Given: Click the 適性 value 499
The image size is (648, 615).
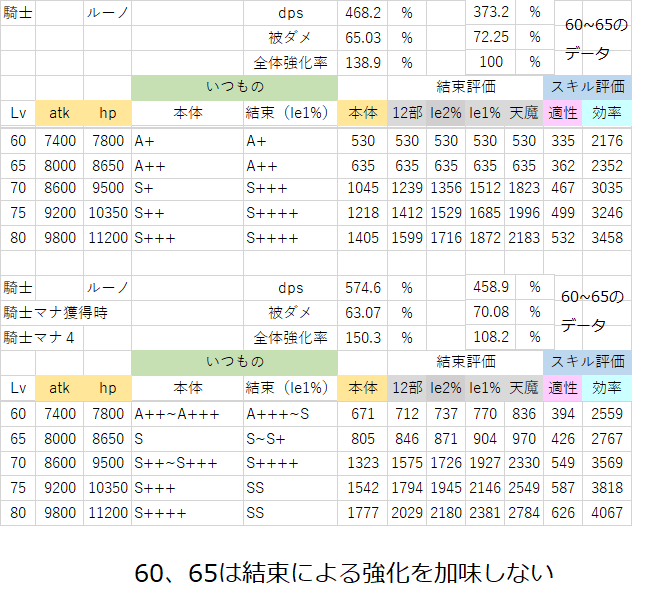Looking at the screenshot, I should [x=563, y=213].
